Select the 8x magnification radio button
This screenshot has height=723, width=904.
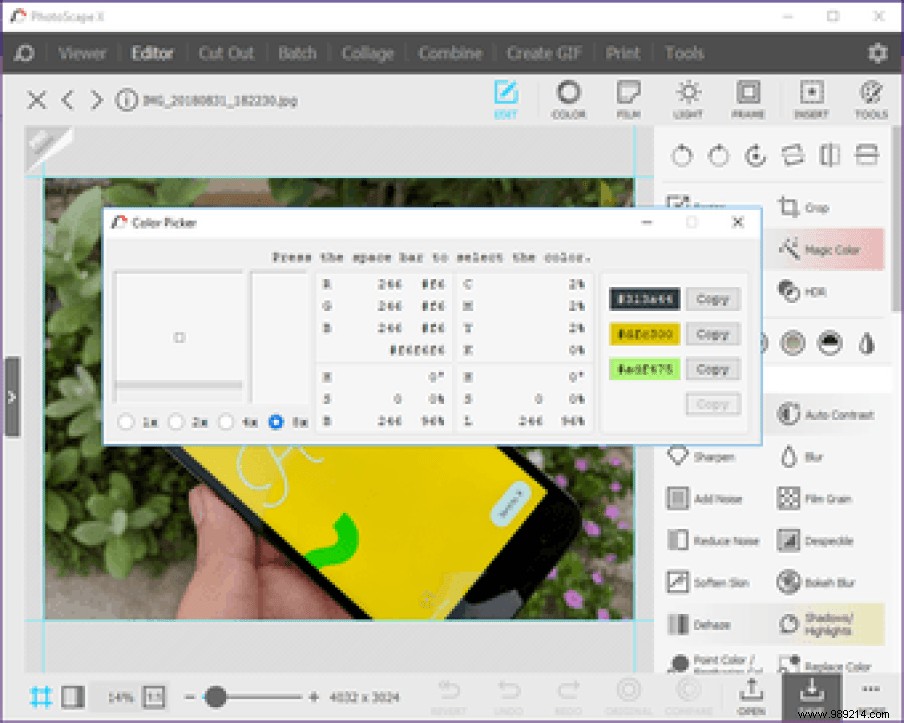pyautogui.click(x=276, y=422)
